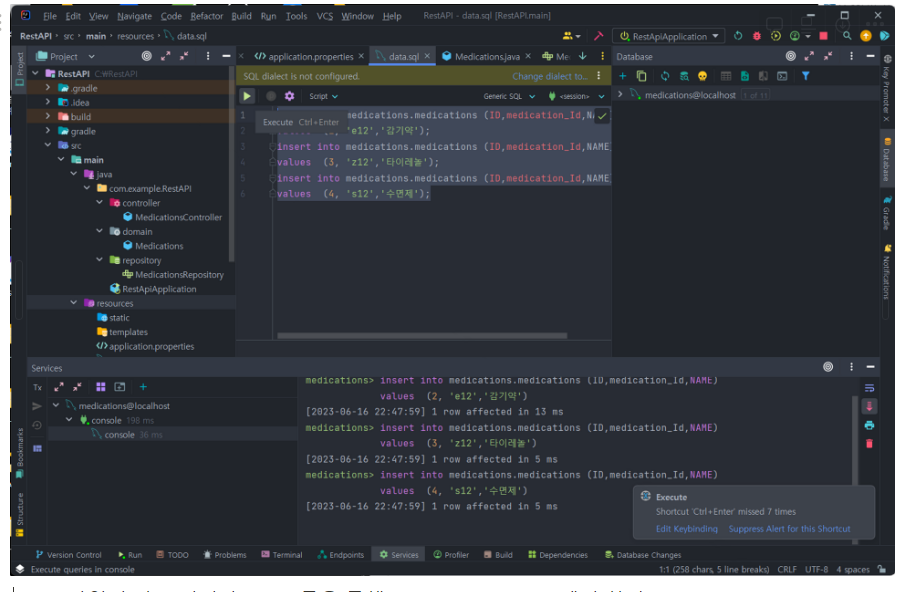Open the Generic SQL dialect dropdown
Viewport: 911px width, 592px height.
(508, 96)
